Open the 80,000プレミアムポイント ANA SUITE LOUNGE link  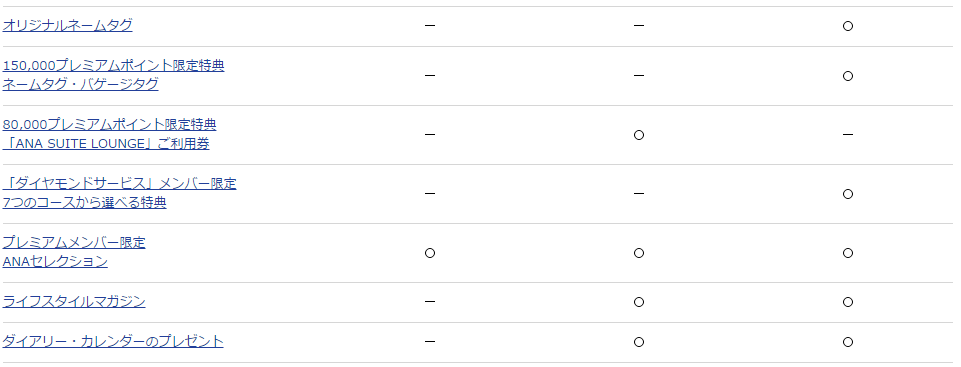[x=109, y=134]
